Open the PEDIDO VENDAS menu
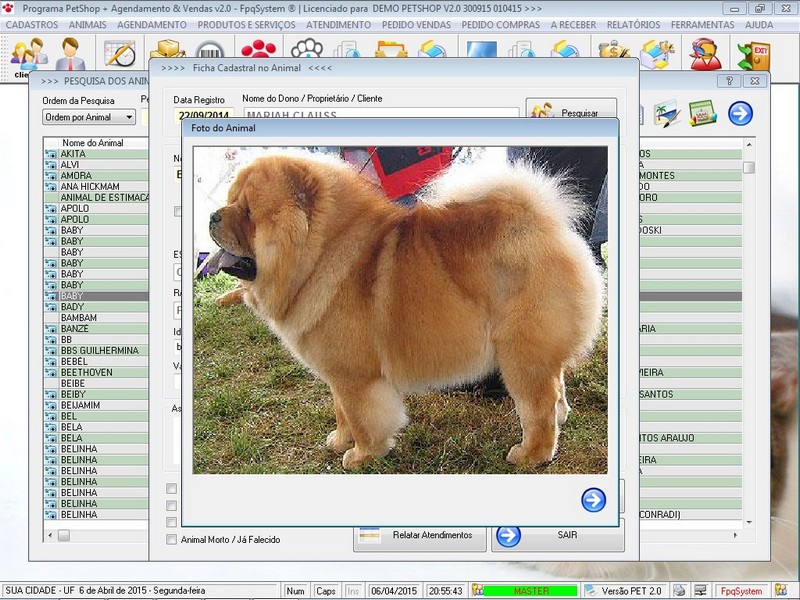The height and width of the screenshot is (600, 800). tap(416, 24)
